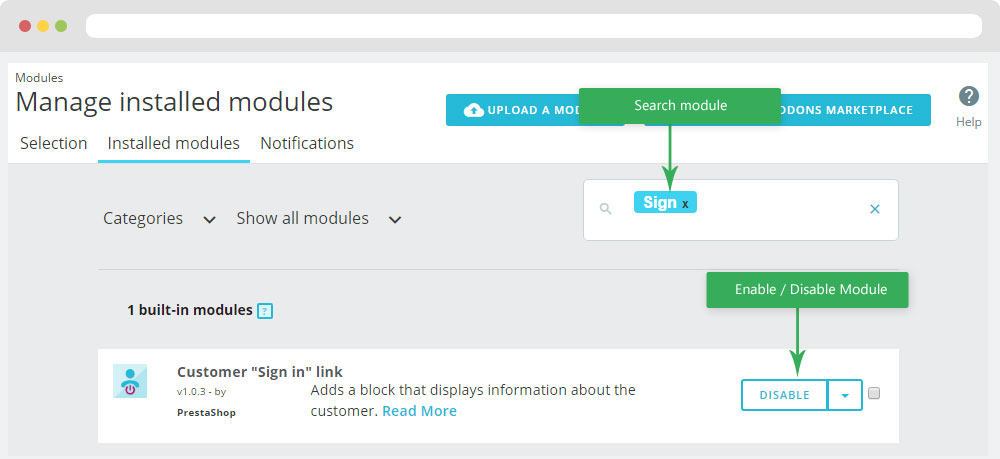The height and width of the screenshot is (459, 1000).
Task: Click the v1.0.3 version text
Action: [191, 392]
